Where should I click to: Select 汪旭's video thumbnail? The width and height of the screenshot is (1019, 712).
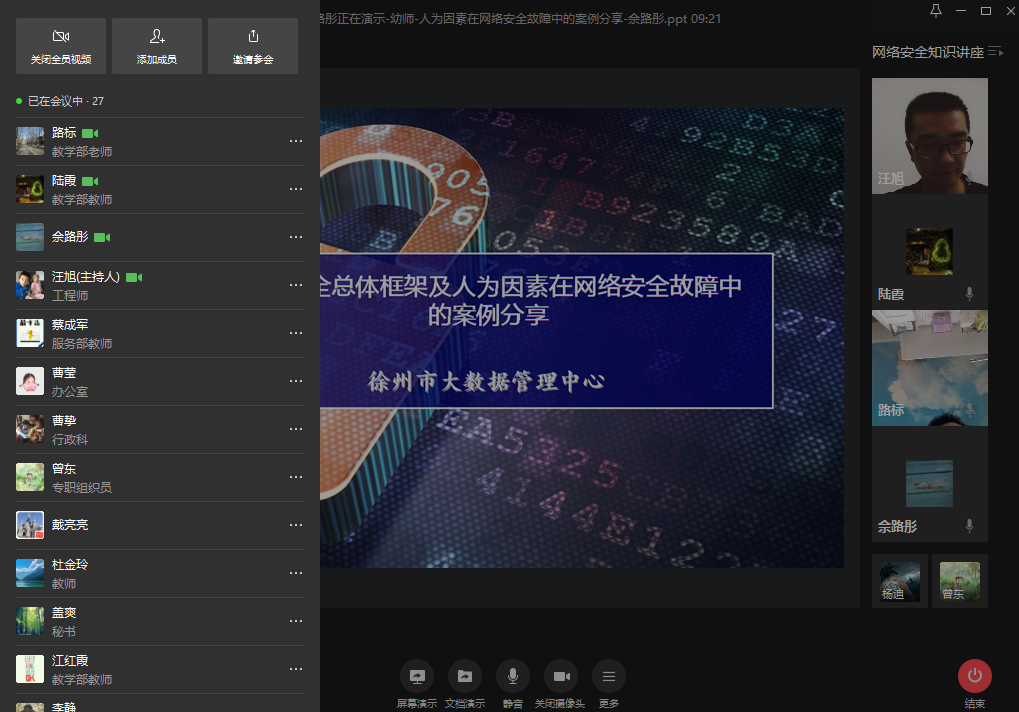[930, 135]
